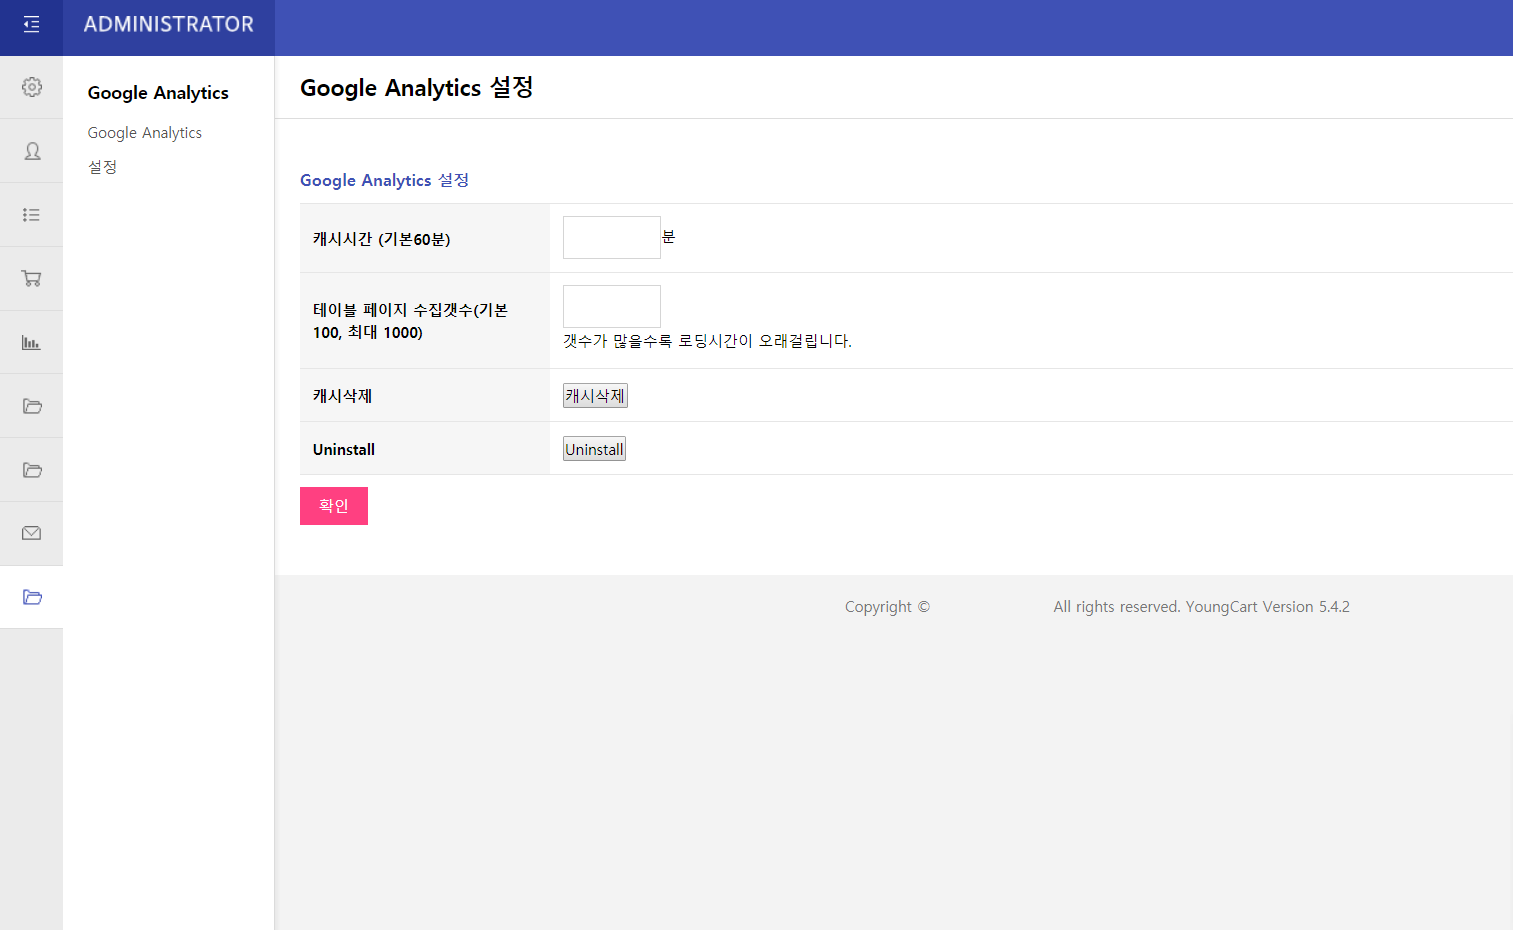Submit settings with the pink 확인 button
Viewport: 1513px width, 930px height.
coord(333,506)
